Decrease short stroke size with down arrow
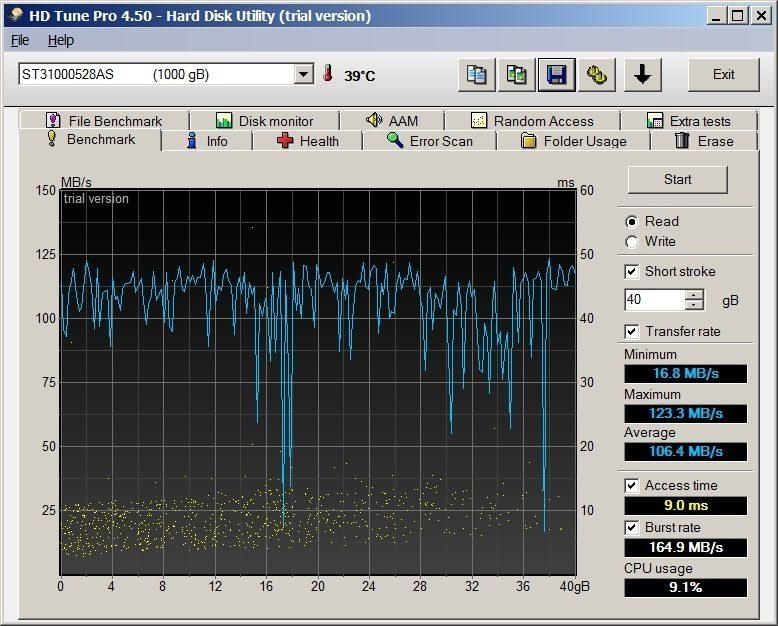This screenshot has height=626, width=778. 694,305
